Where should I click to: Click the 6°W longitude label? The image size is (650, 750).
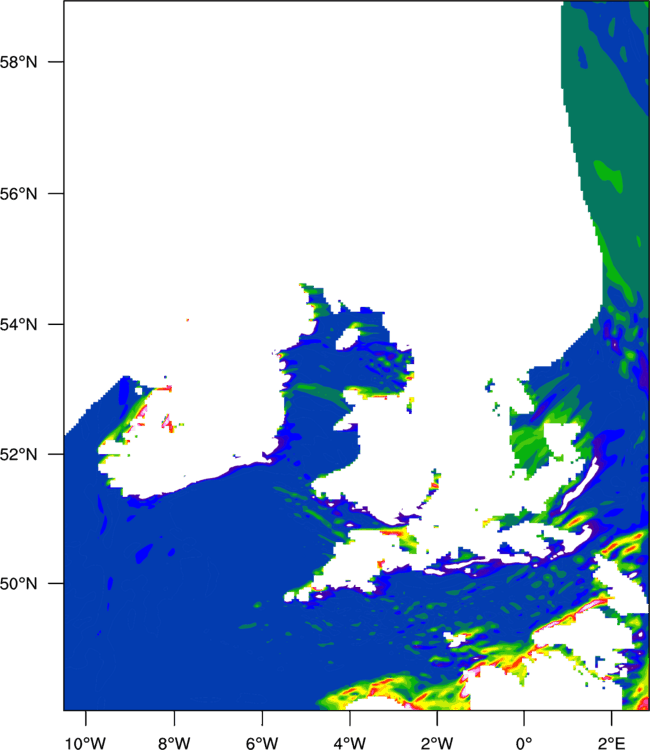262,743
